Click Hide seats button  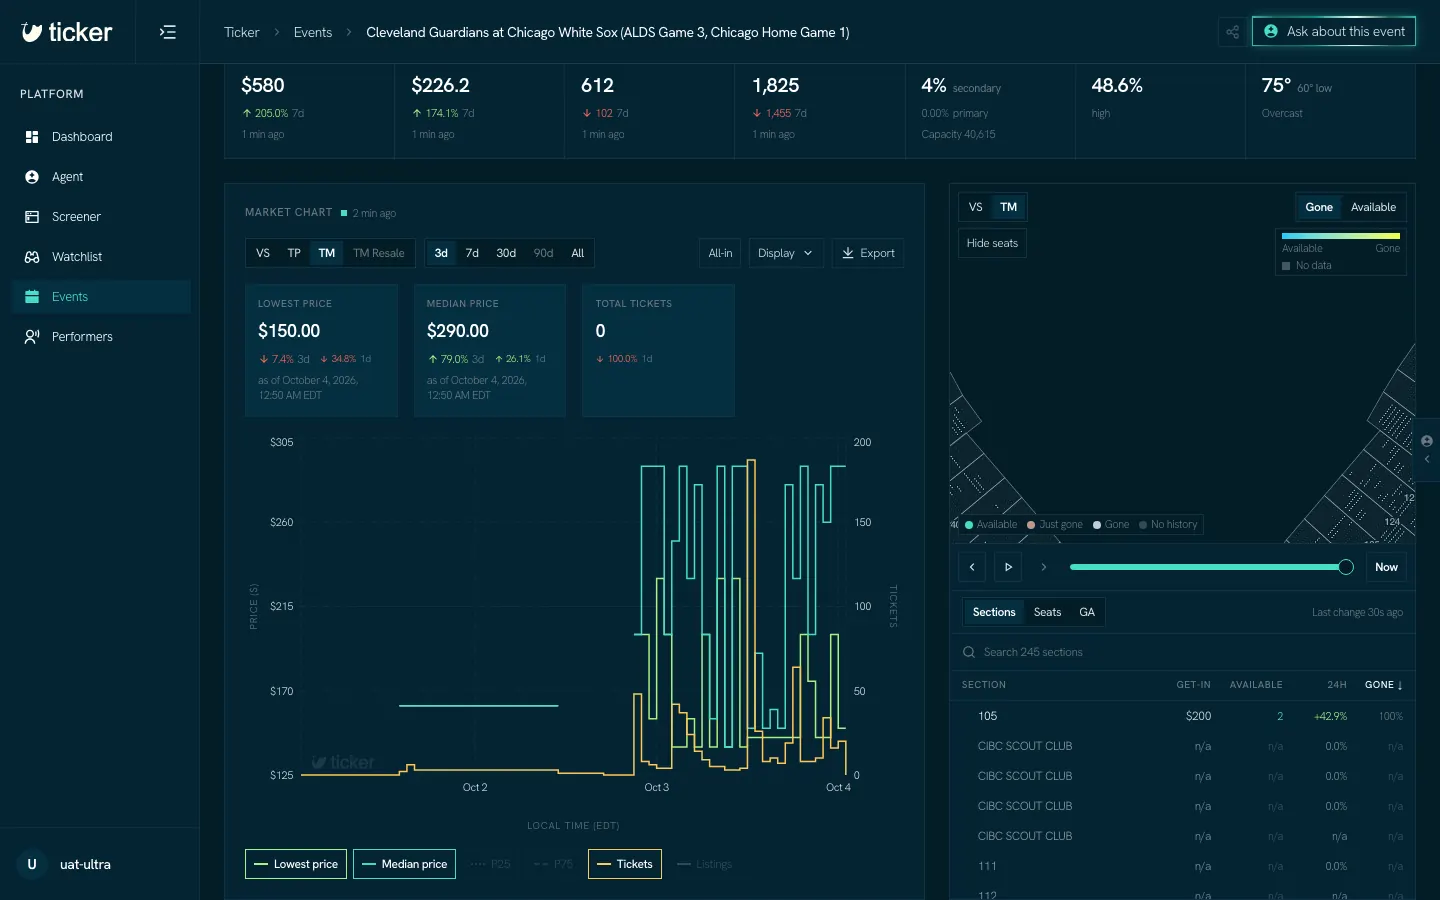[x=992, y=243]
